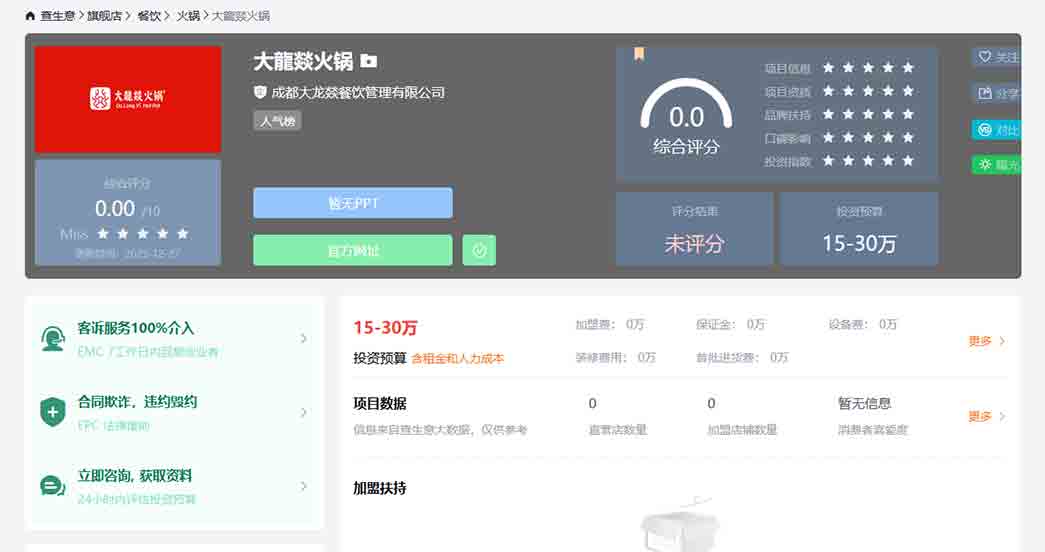This screenshot has height=552, width=1045.
Task: Click the 0.0 综合评分 gauge
Action: (x=686, y=119)
